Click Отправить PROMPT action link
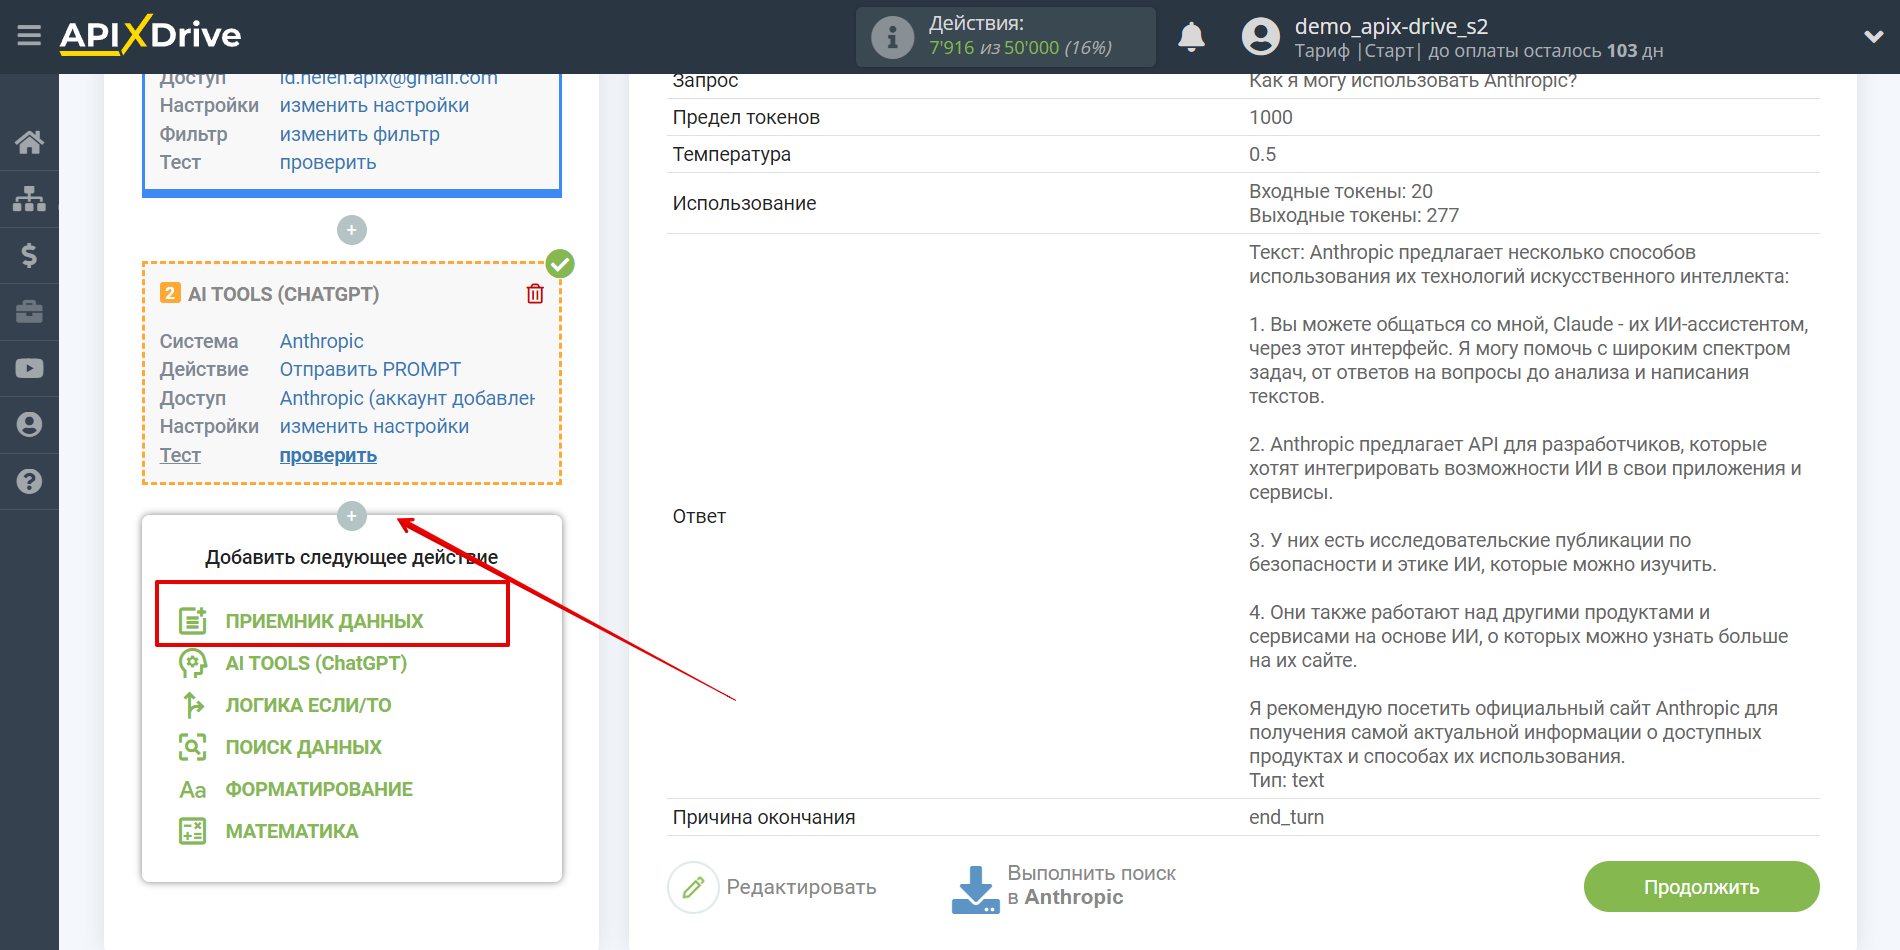Screen dimensions: 1900x950 tap(370, 369)
